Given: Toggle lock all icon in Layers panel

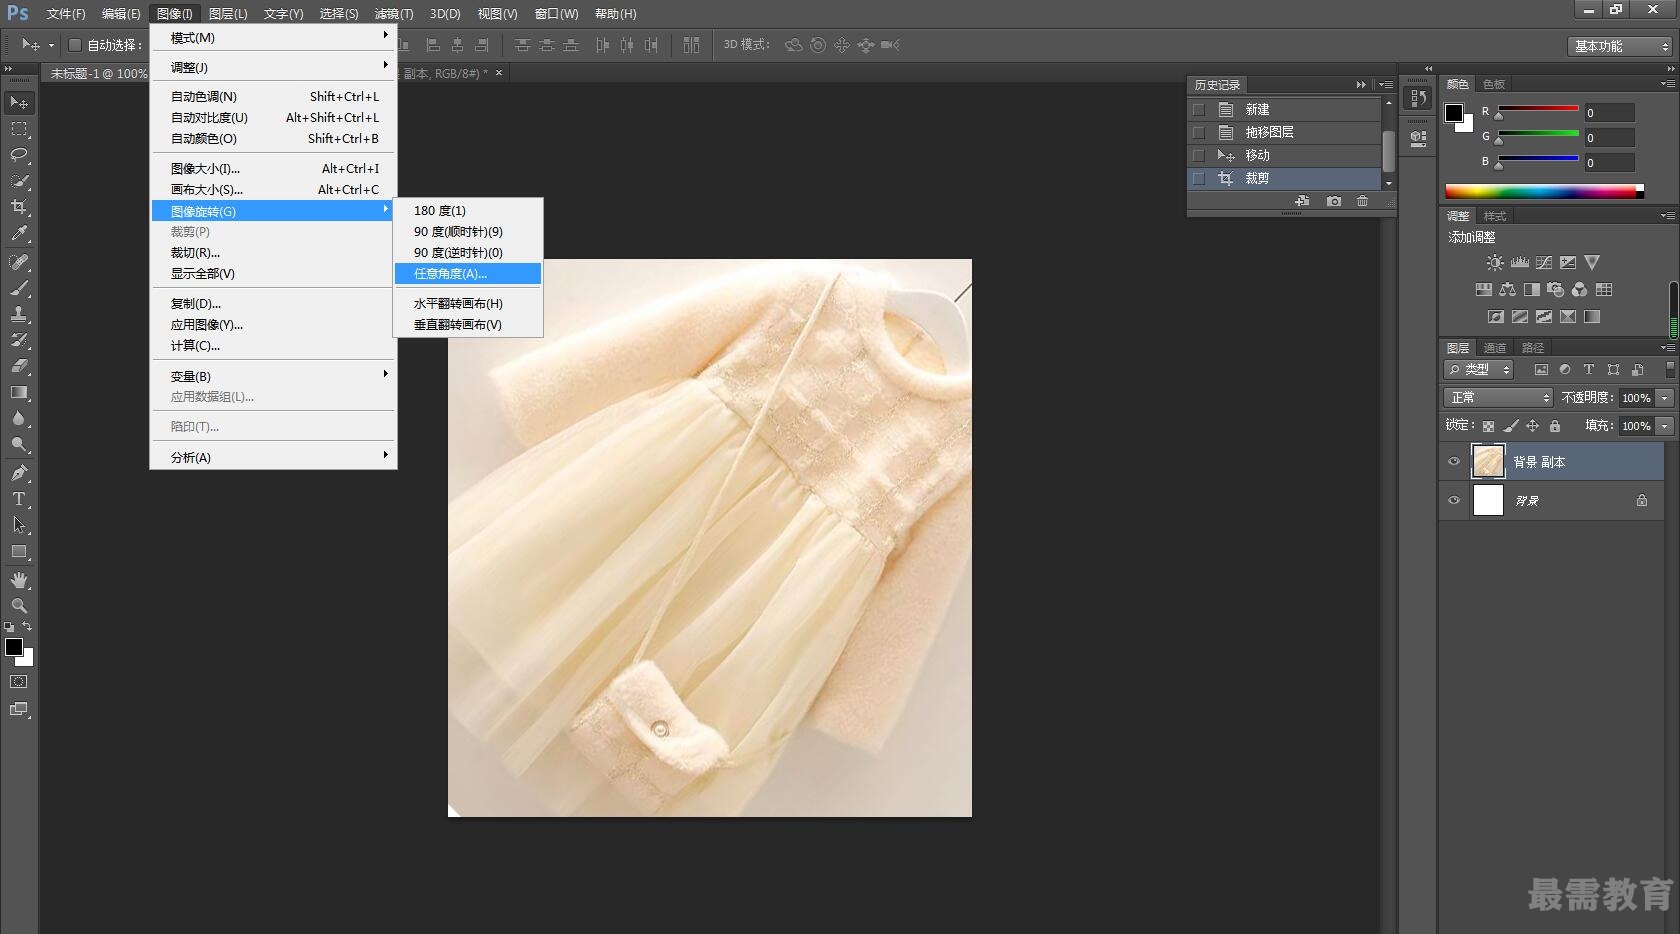Looking at the screenshot, I should (1555, 426).
